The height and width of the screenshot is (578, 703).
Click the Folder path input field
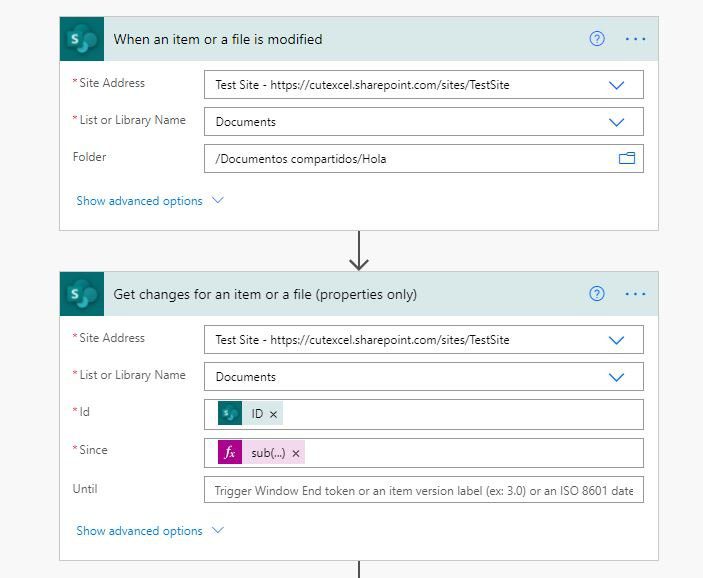(x=424, y=158)
